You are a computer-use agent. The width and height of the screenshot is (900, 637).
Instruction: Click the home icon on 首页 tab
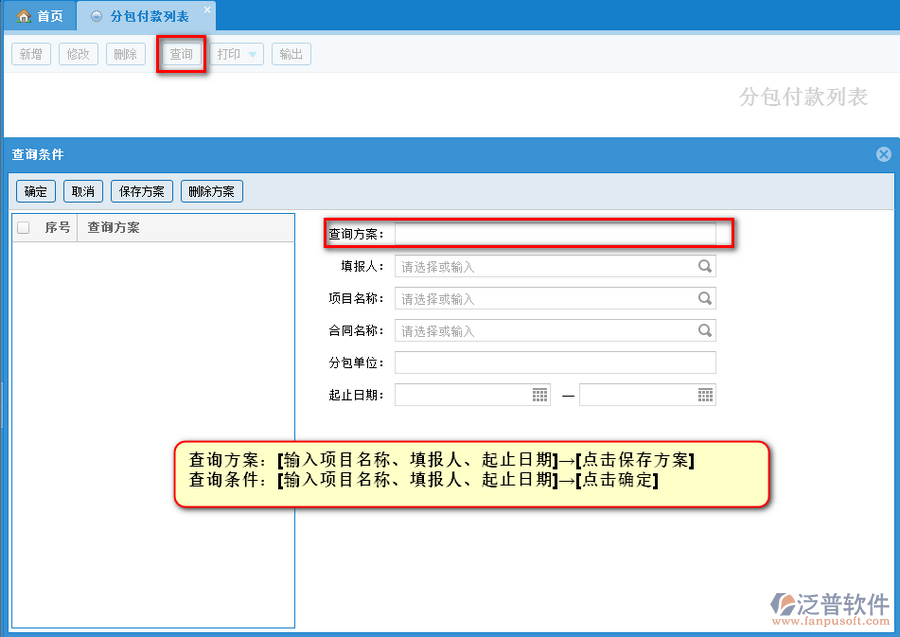(24, 16)
